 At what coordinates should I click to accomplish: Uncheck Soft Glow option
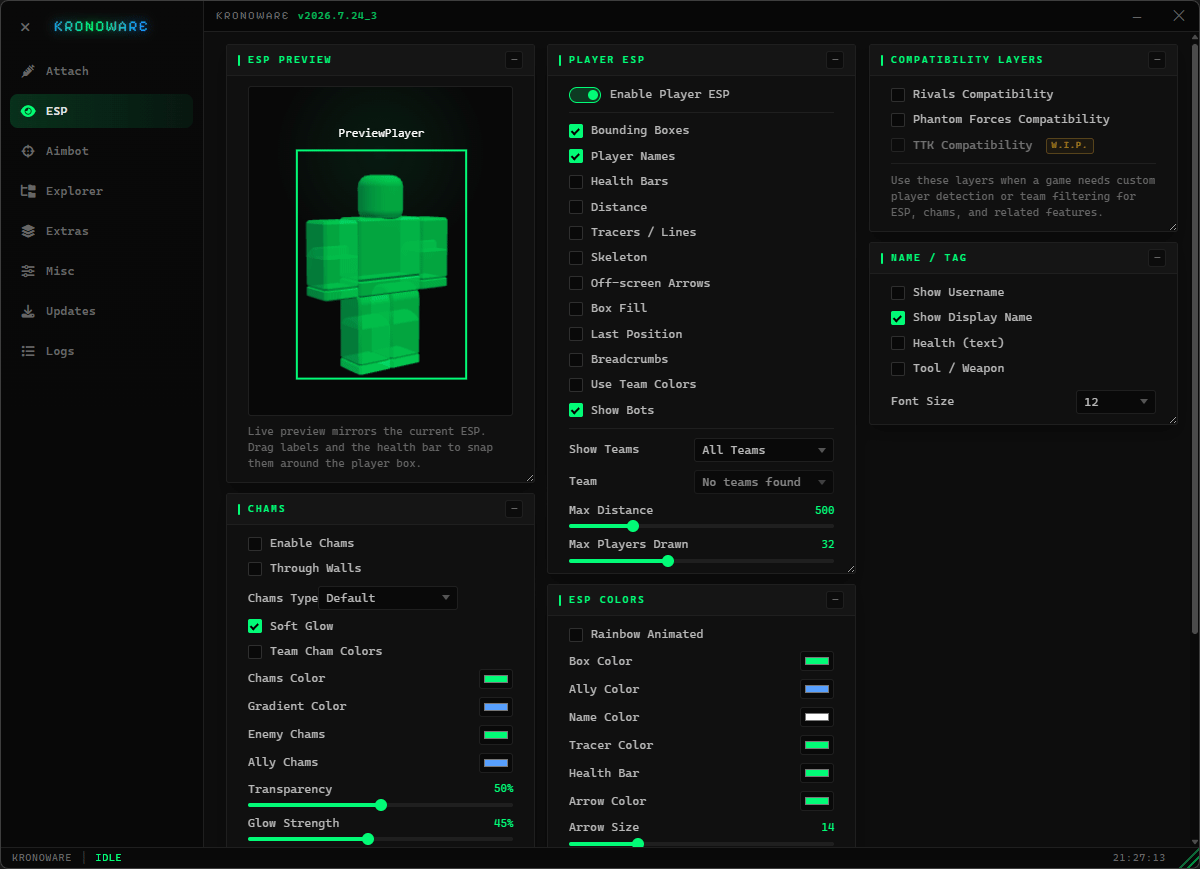255,626
